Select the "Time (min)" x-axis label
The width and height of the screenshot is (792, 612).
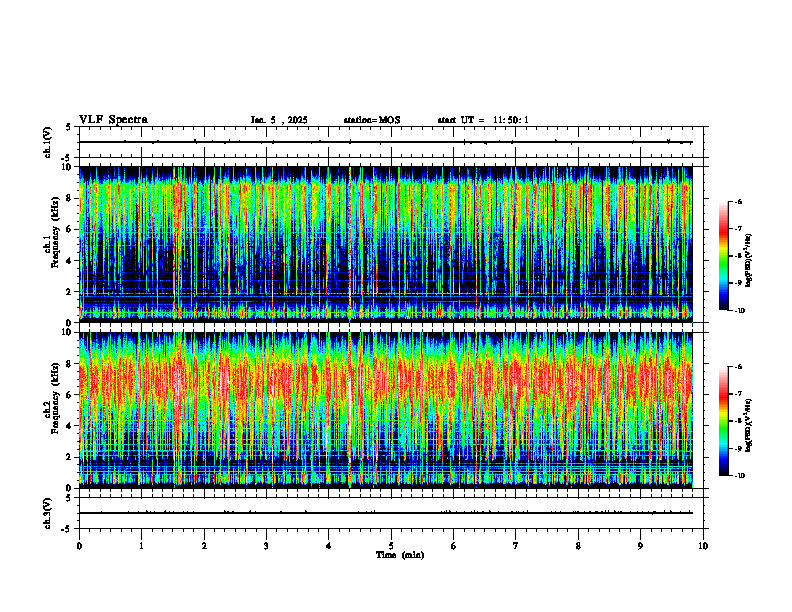pos(400,555)
